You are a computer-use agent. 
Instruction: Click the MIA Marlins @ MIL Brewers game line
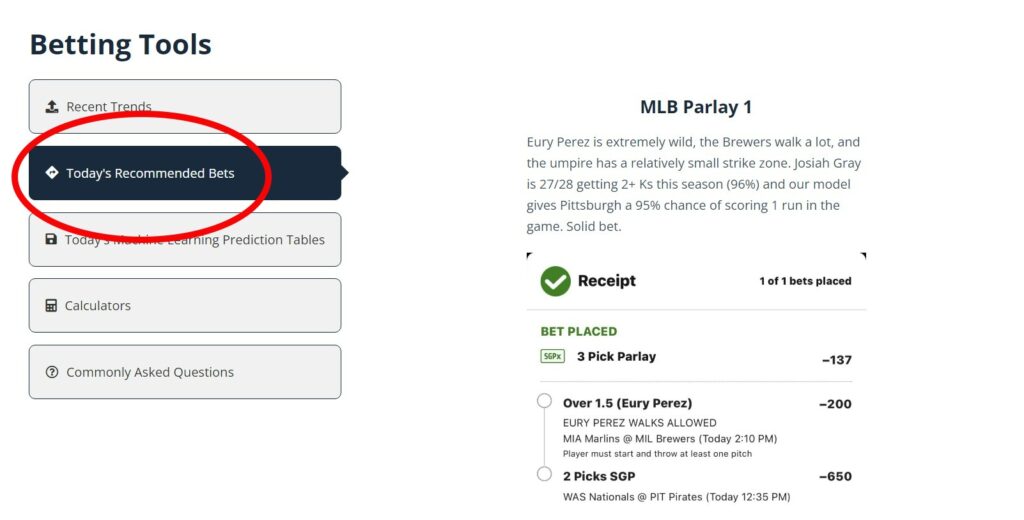669,438
